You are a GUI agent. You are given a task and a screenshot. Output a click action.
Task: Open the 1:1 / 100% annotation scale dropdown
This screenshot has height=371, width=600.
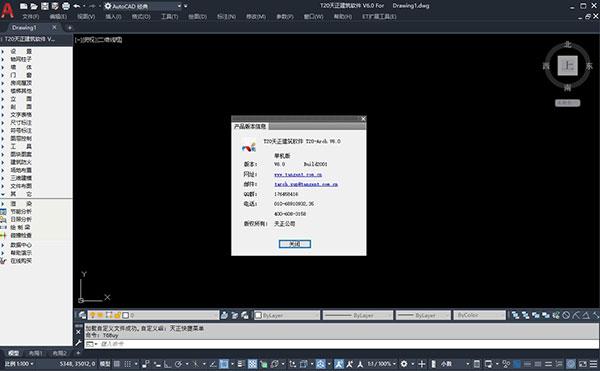coord(382,364)
